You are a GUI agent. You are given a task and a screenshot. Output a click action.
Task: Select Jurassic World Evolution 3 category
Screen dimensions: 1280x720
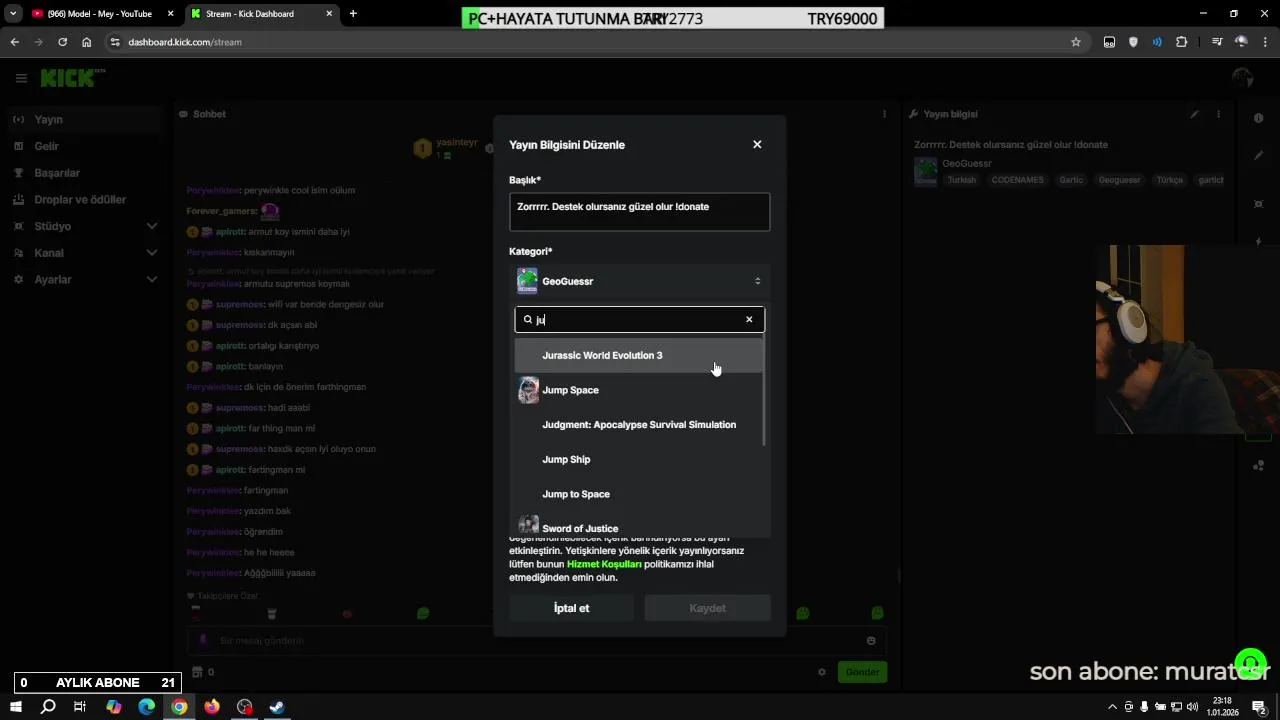coord(639,355)
